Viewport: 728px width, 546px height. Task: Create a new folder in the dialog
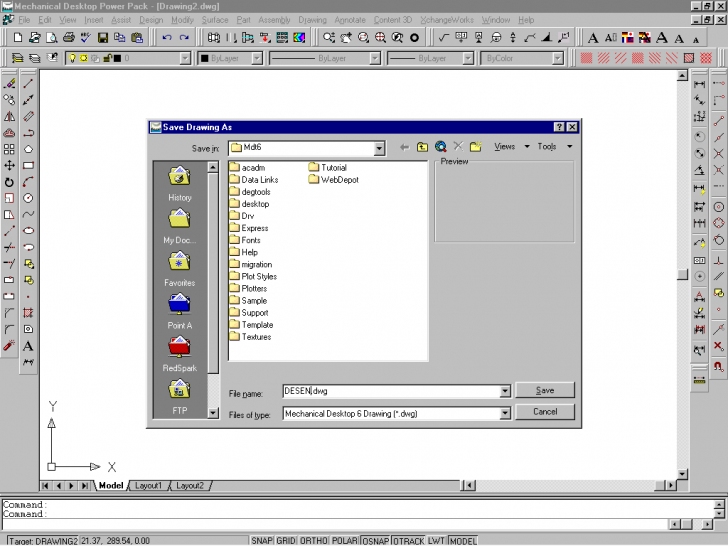tap(475, 147)
